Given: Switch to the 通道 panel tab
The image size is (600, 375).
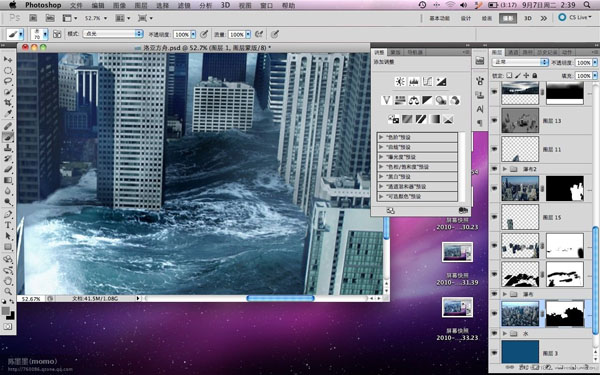Looking at the screenshot, I should click(x=512, y=52).
